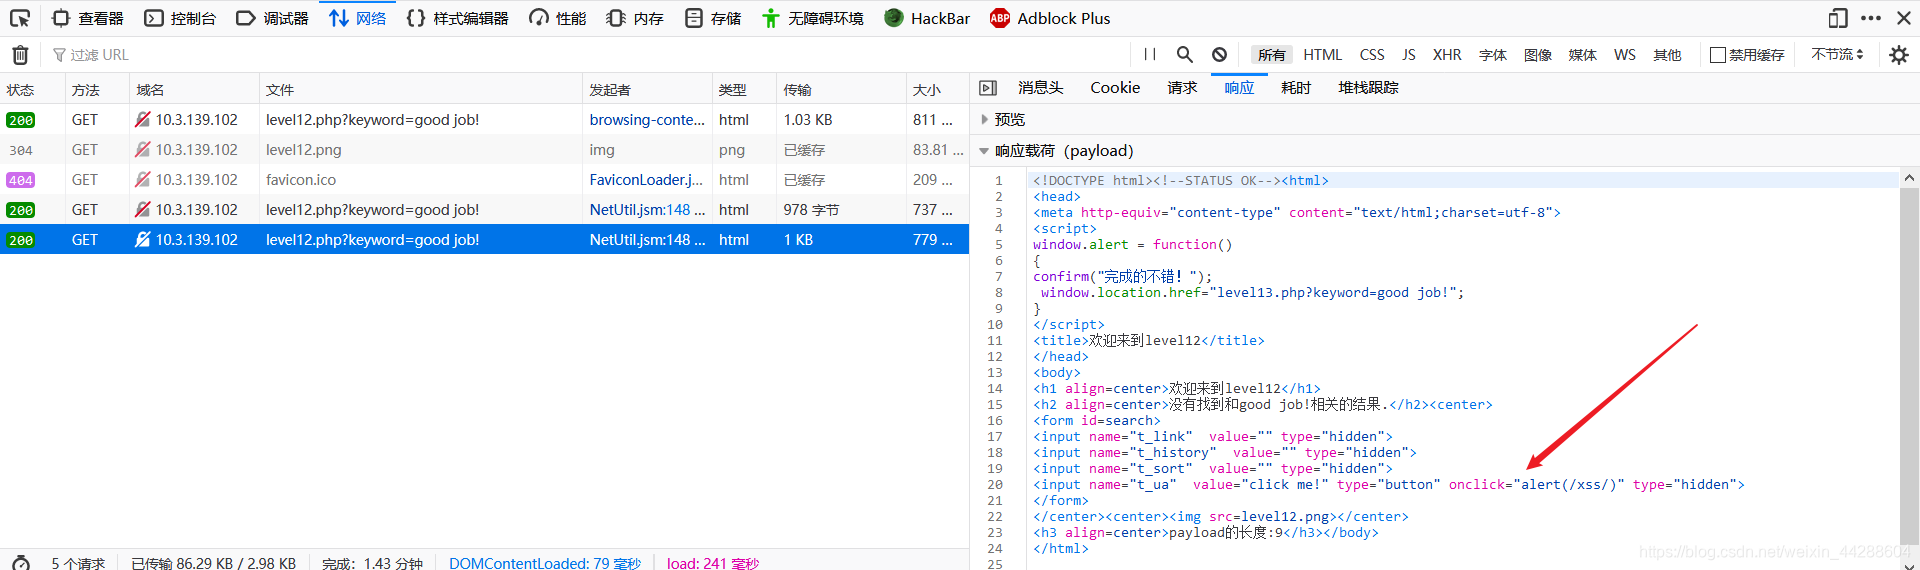The height and width of the screenshot is (570, 1920).
Task: Open network settings gear icon
Action: click(1899, 55)
